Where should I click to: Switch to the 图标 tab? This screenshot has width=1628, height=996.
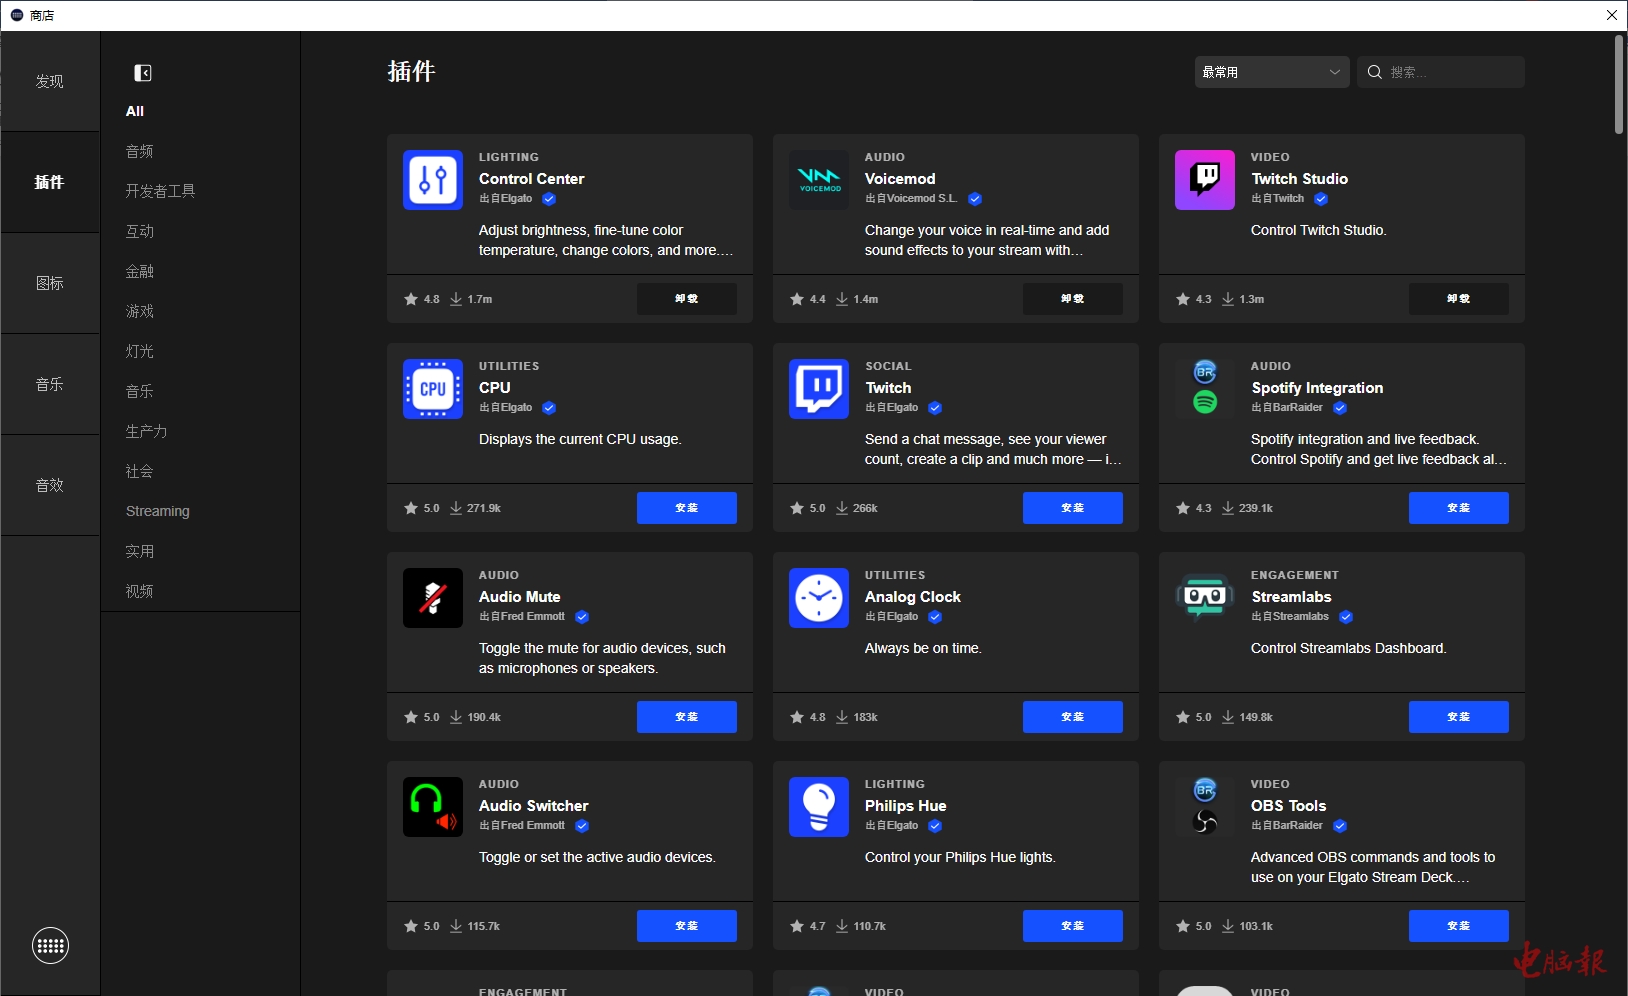click(x=50, y=283)
